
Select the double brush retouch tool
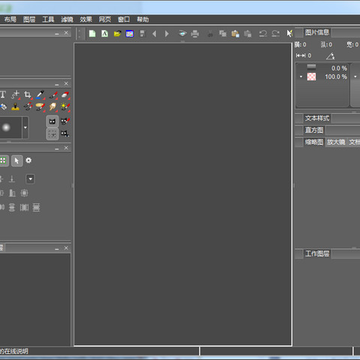[x=28, y=107]
